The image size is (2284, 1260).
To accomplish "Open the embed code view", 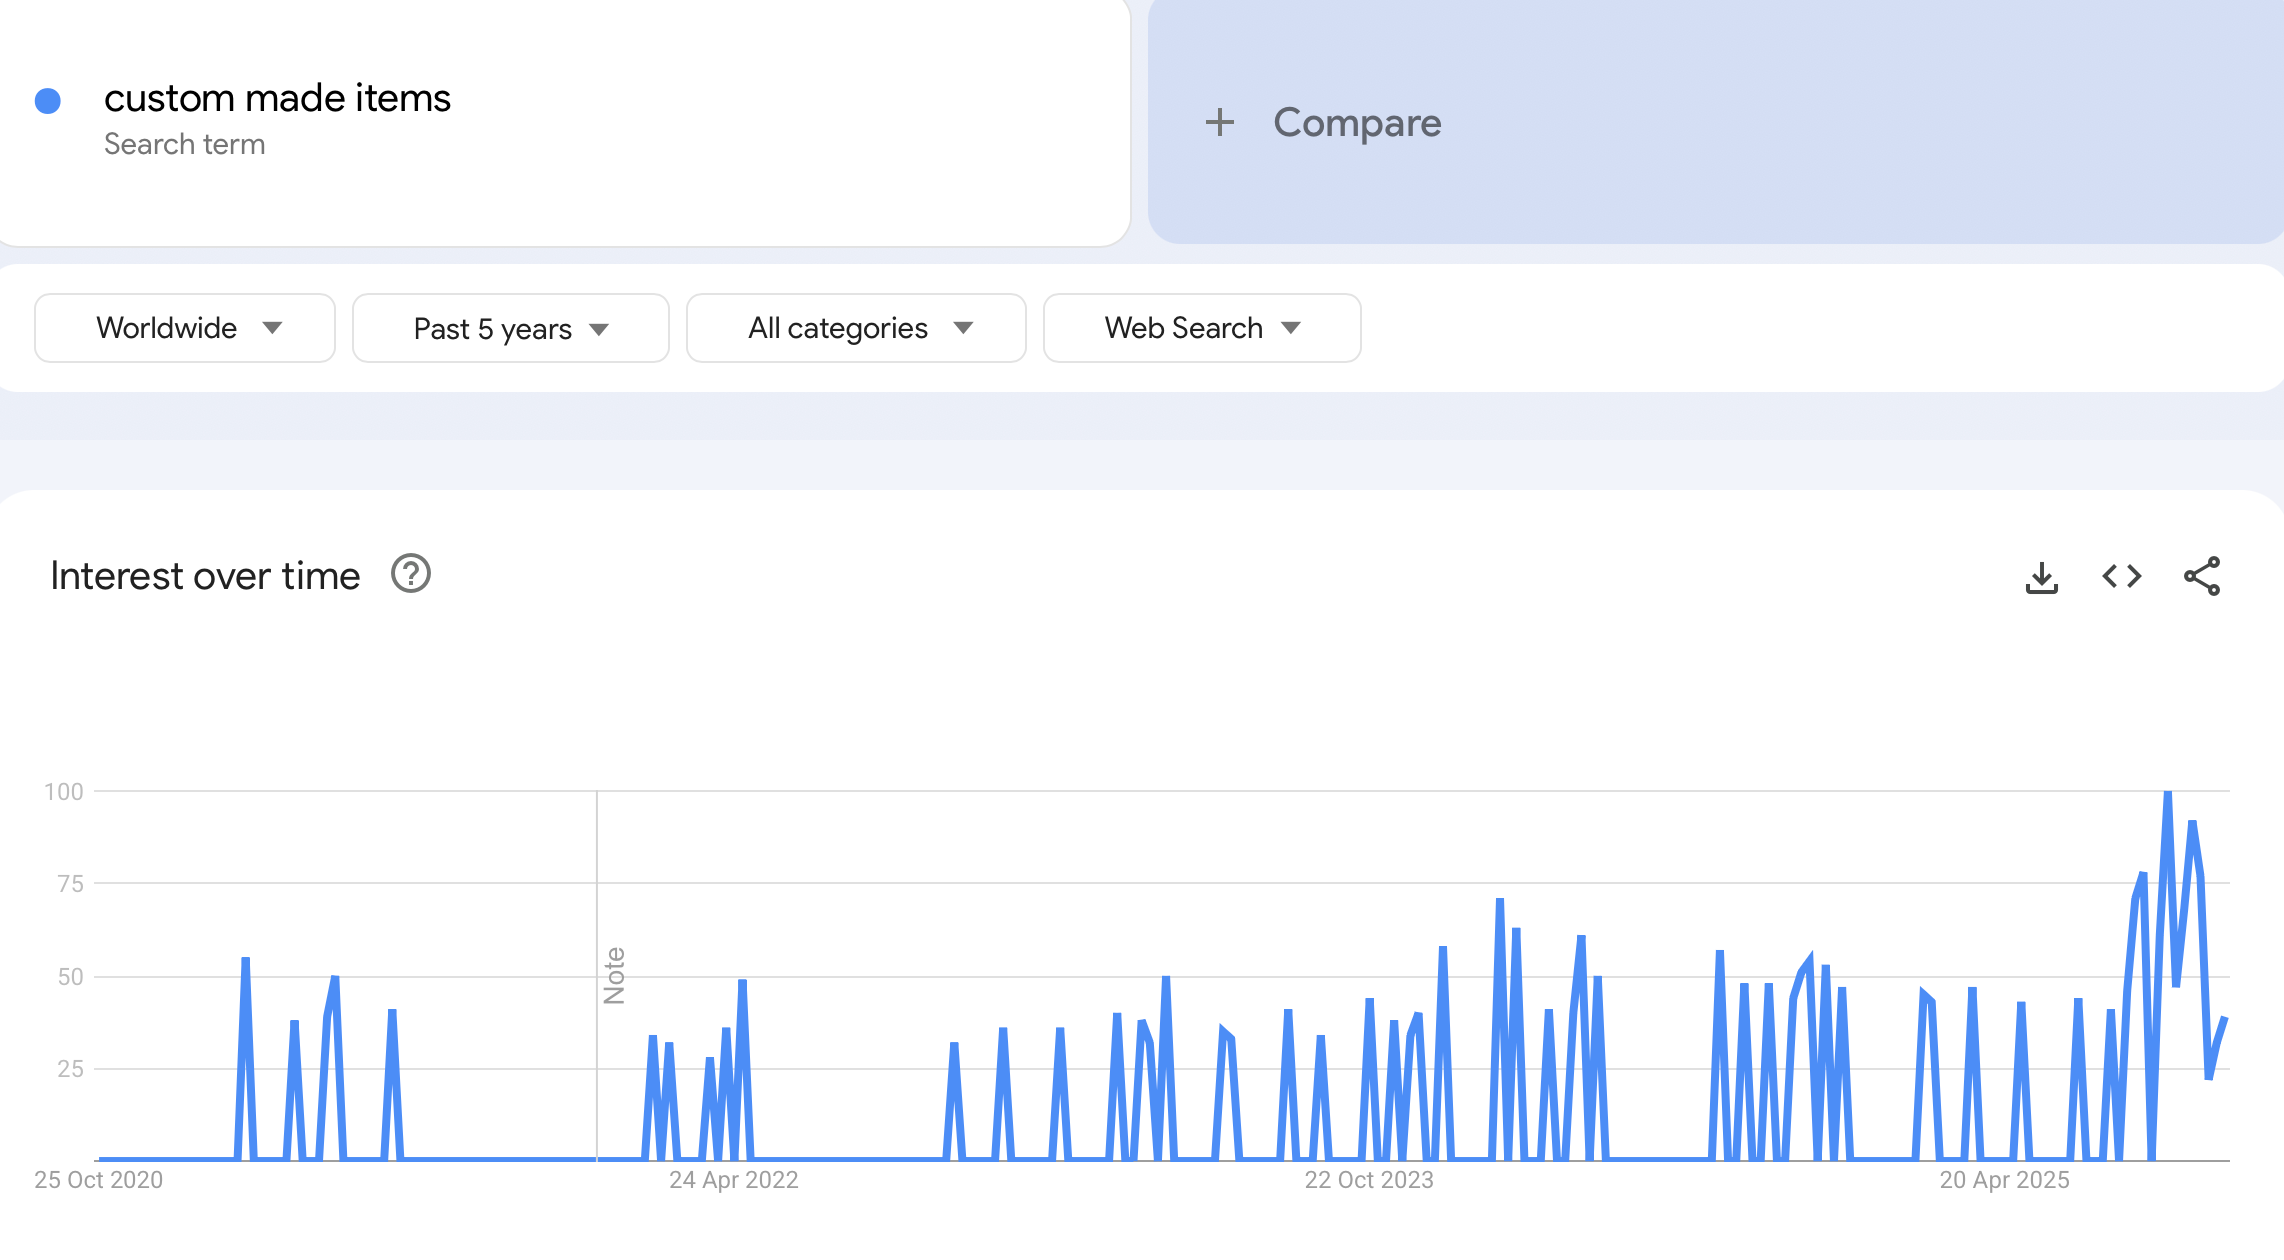I will pyautogui.click(x=2121, y=576).
